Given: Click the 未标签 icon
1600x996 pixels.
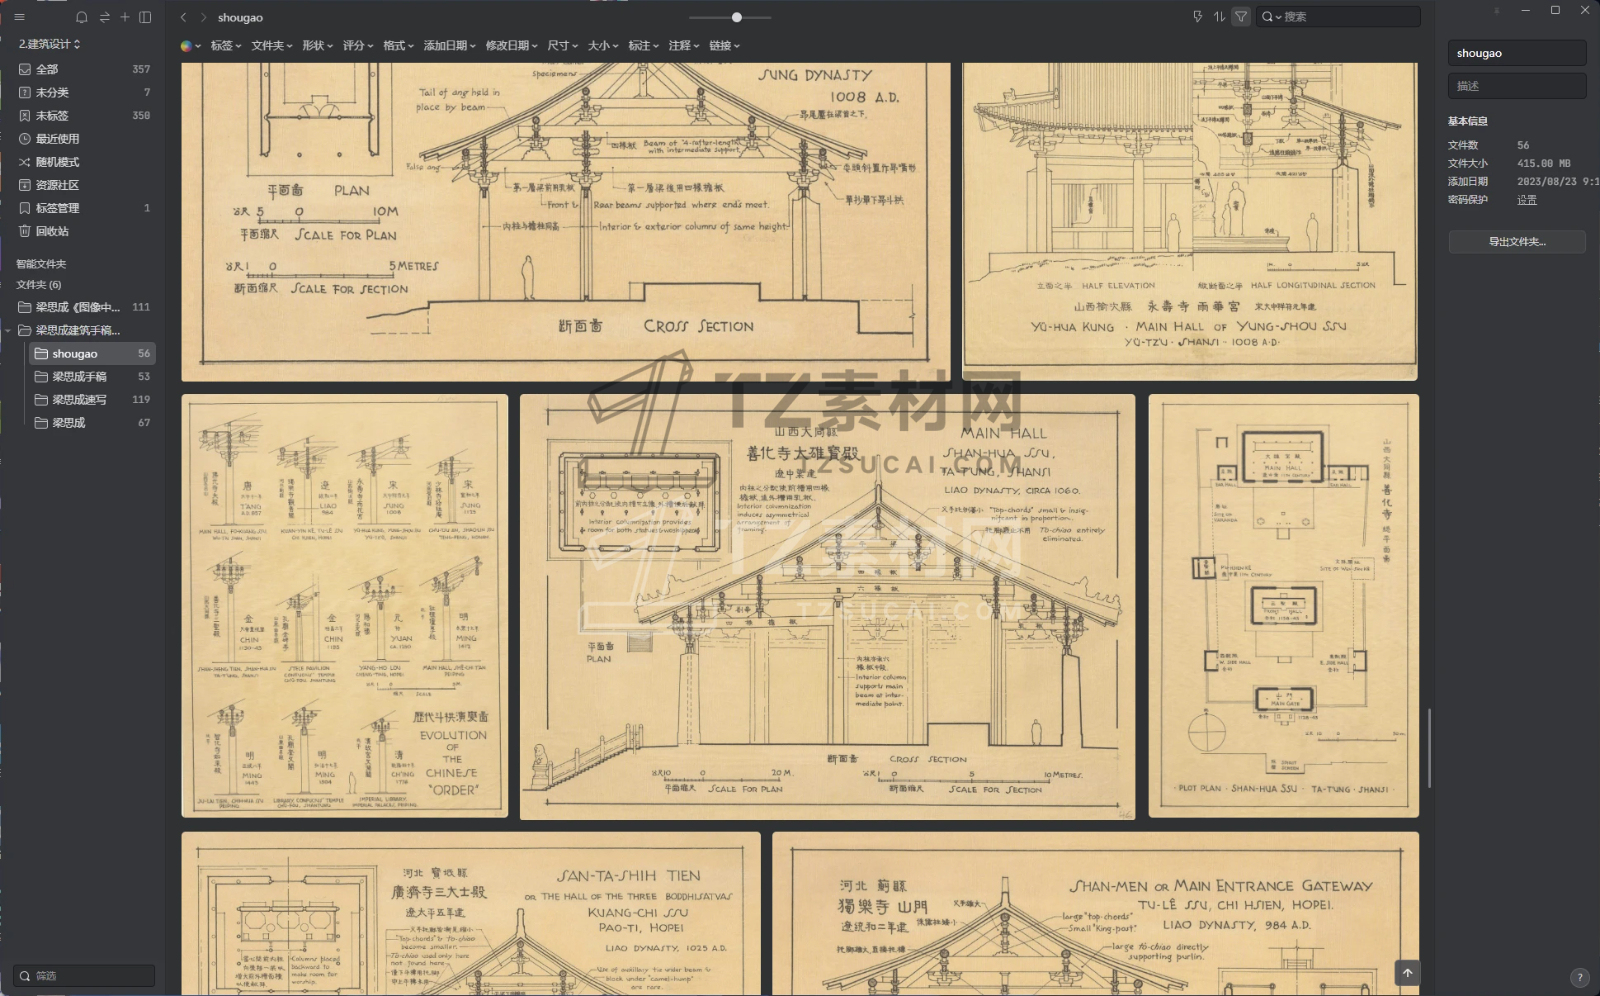Looking at the screenshot, I should pos(25,116).
